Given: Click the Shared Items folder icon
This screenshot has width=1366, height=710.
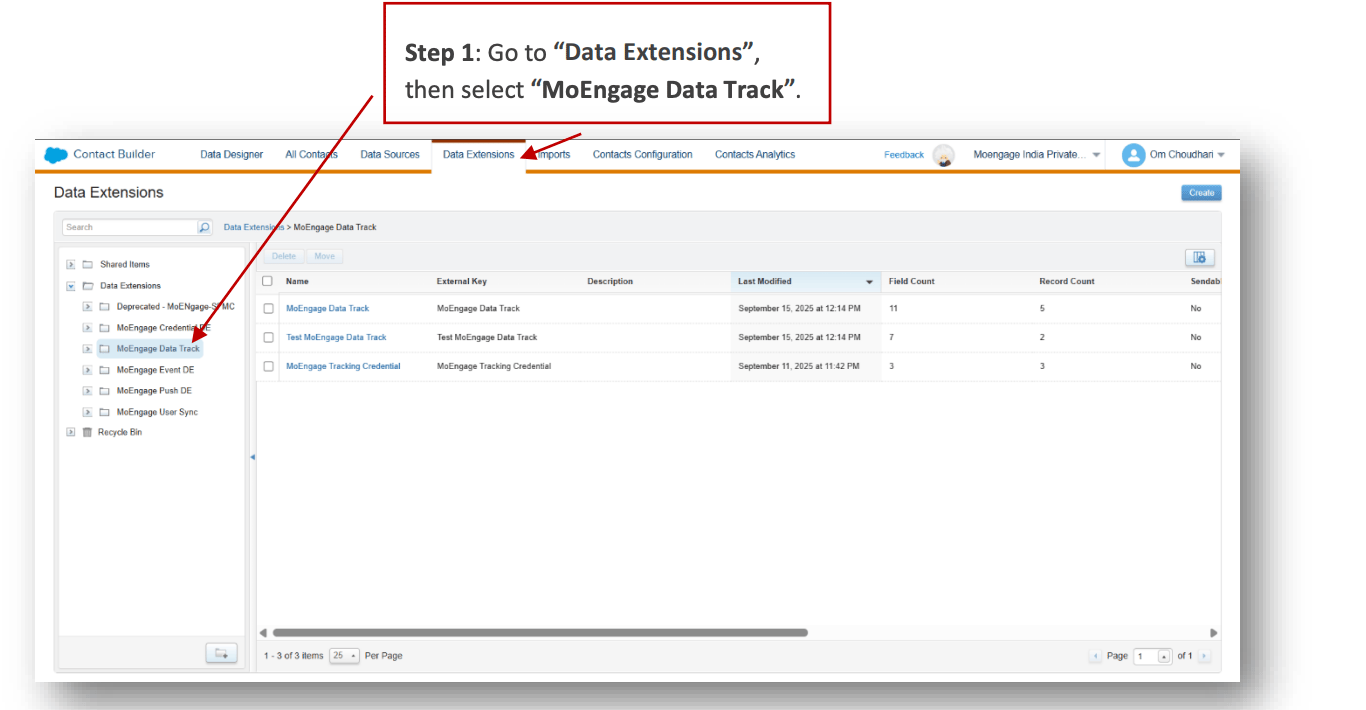Looking at the screenshot, I should 87,265.
